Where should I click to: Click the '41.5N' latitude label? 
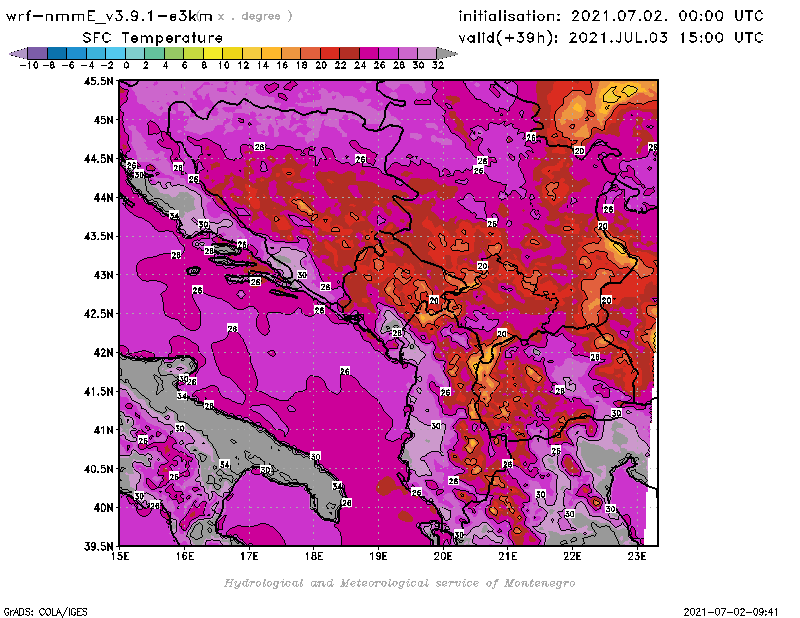[x=98, y=391]
